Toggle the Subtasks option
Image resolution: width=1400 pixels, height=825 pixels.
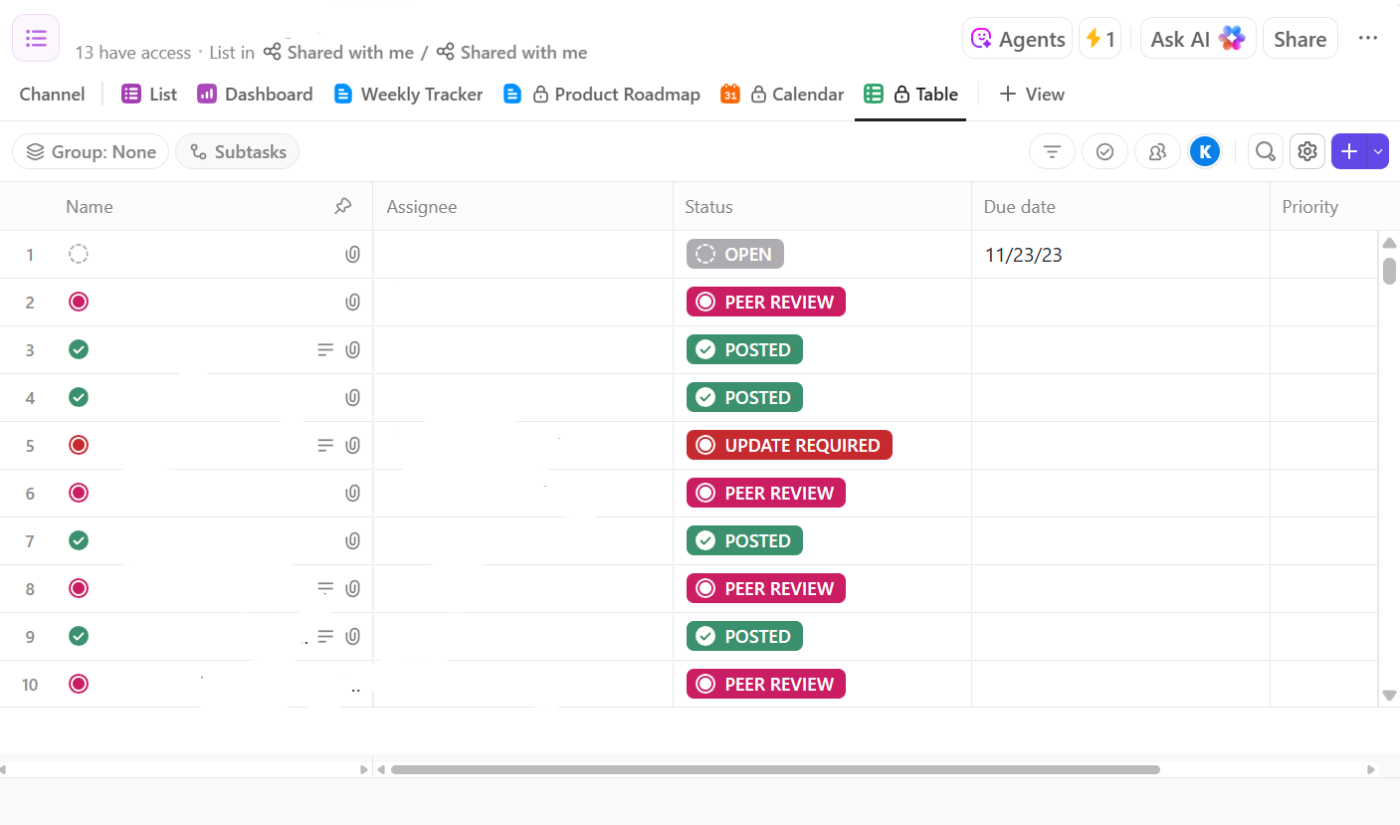click(237, 152)
